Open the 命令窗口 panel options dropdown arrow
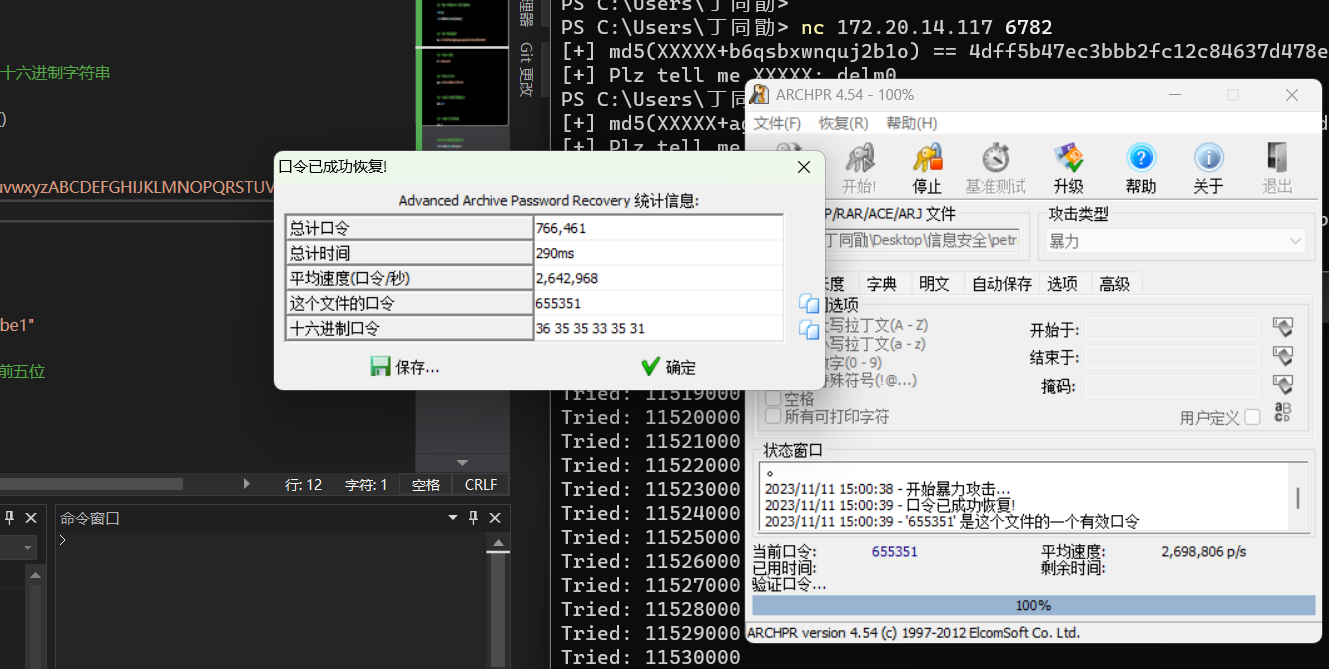Screen dimensions: 1329x669 pyautogui.click(x=452, y=518)
